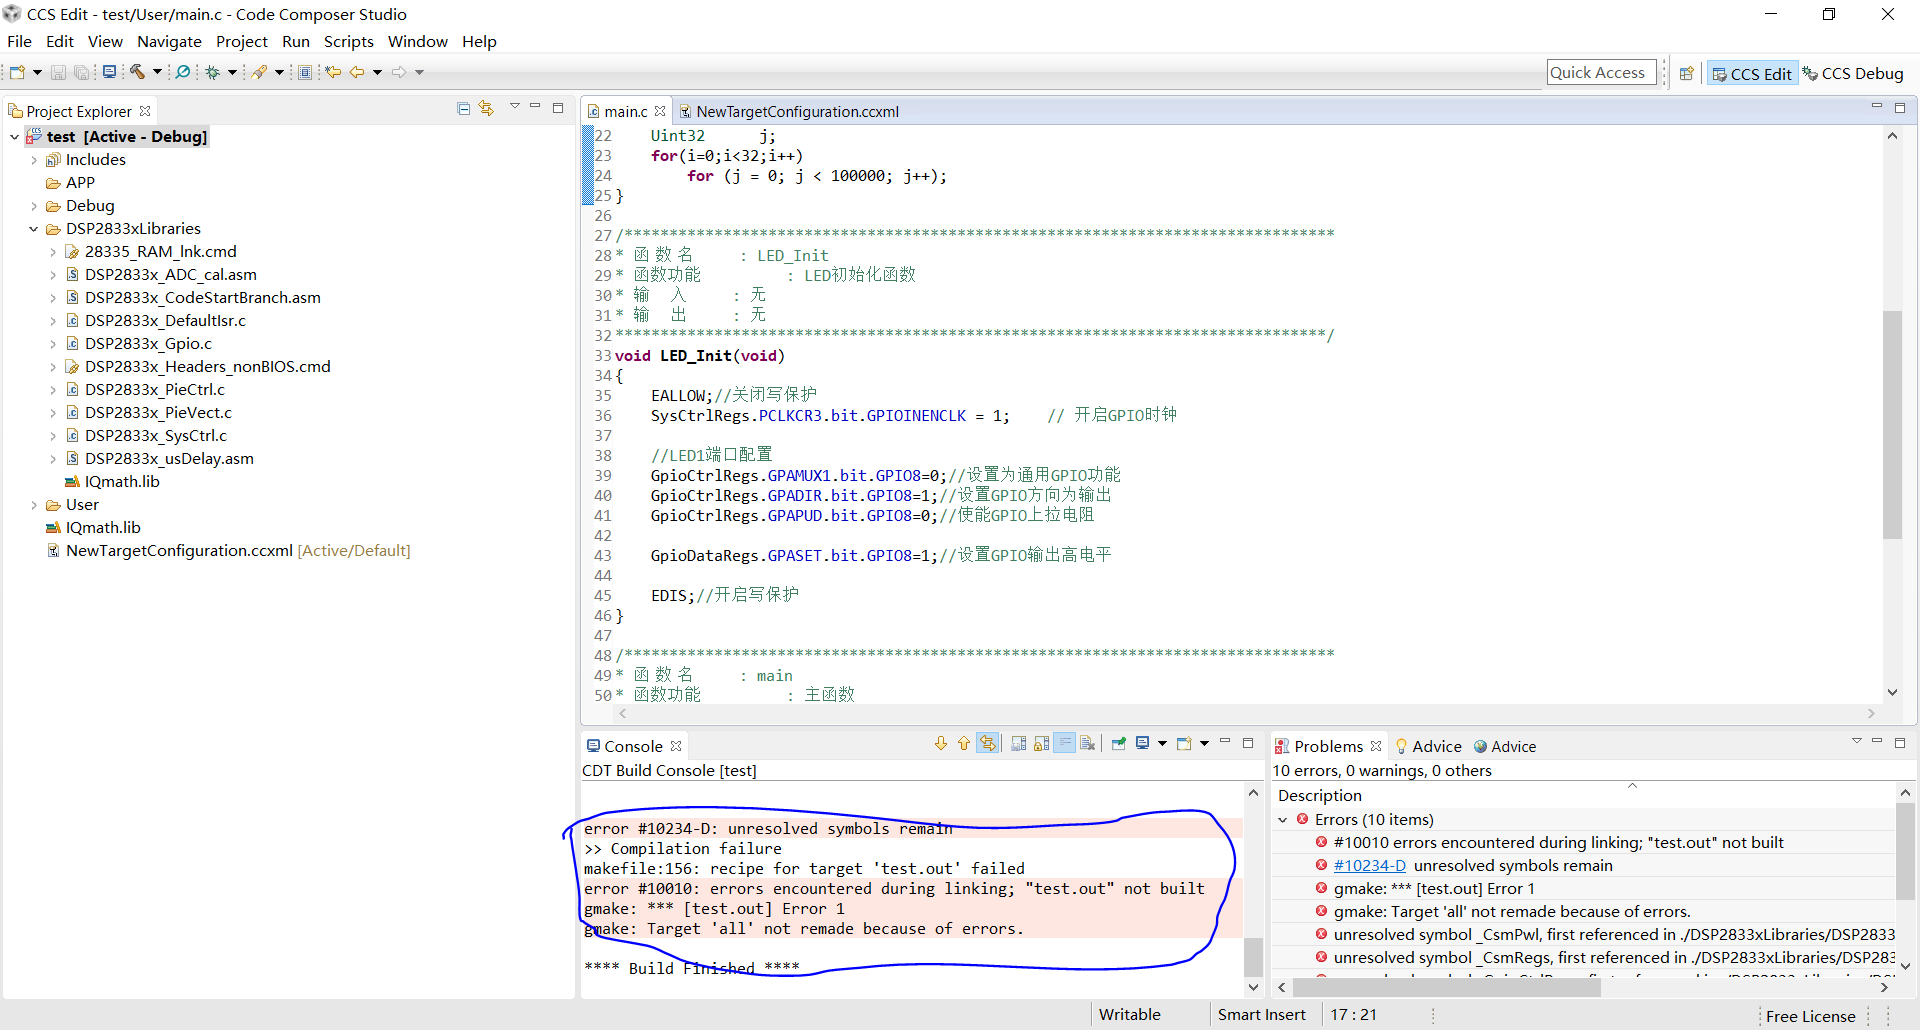Toggle Pin Console

coord(1119,743)
